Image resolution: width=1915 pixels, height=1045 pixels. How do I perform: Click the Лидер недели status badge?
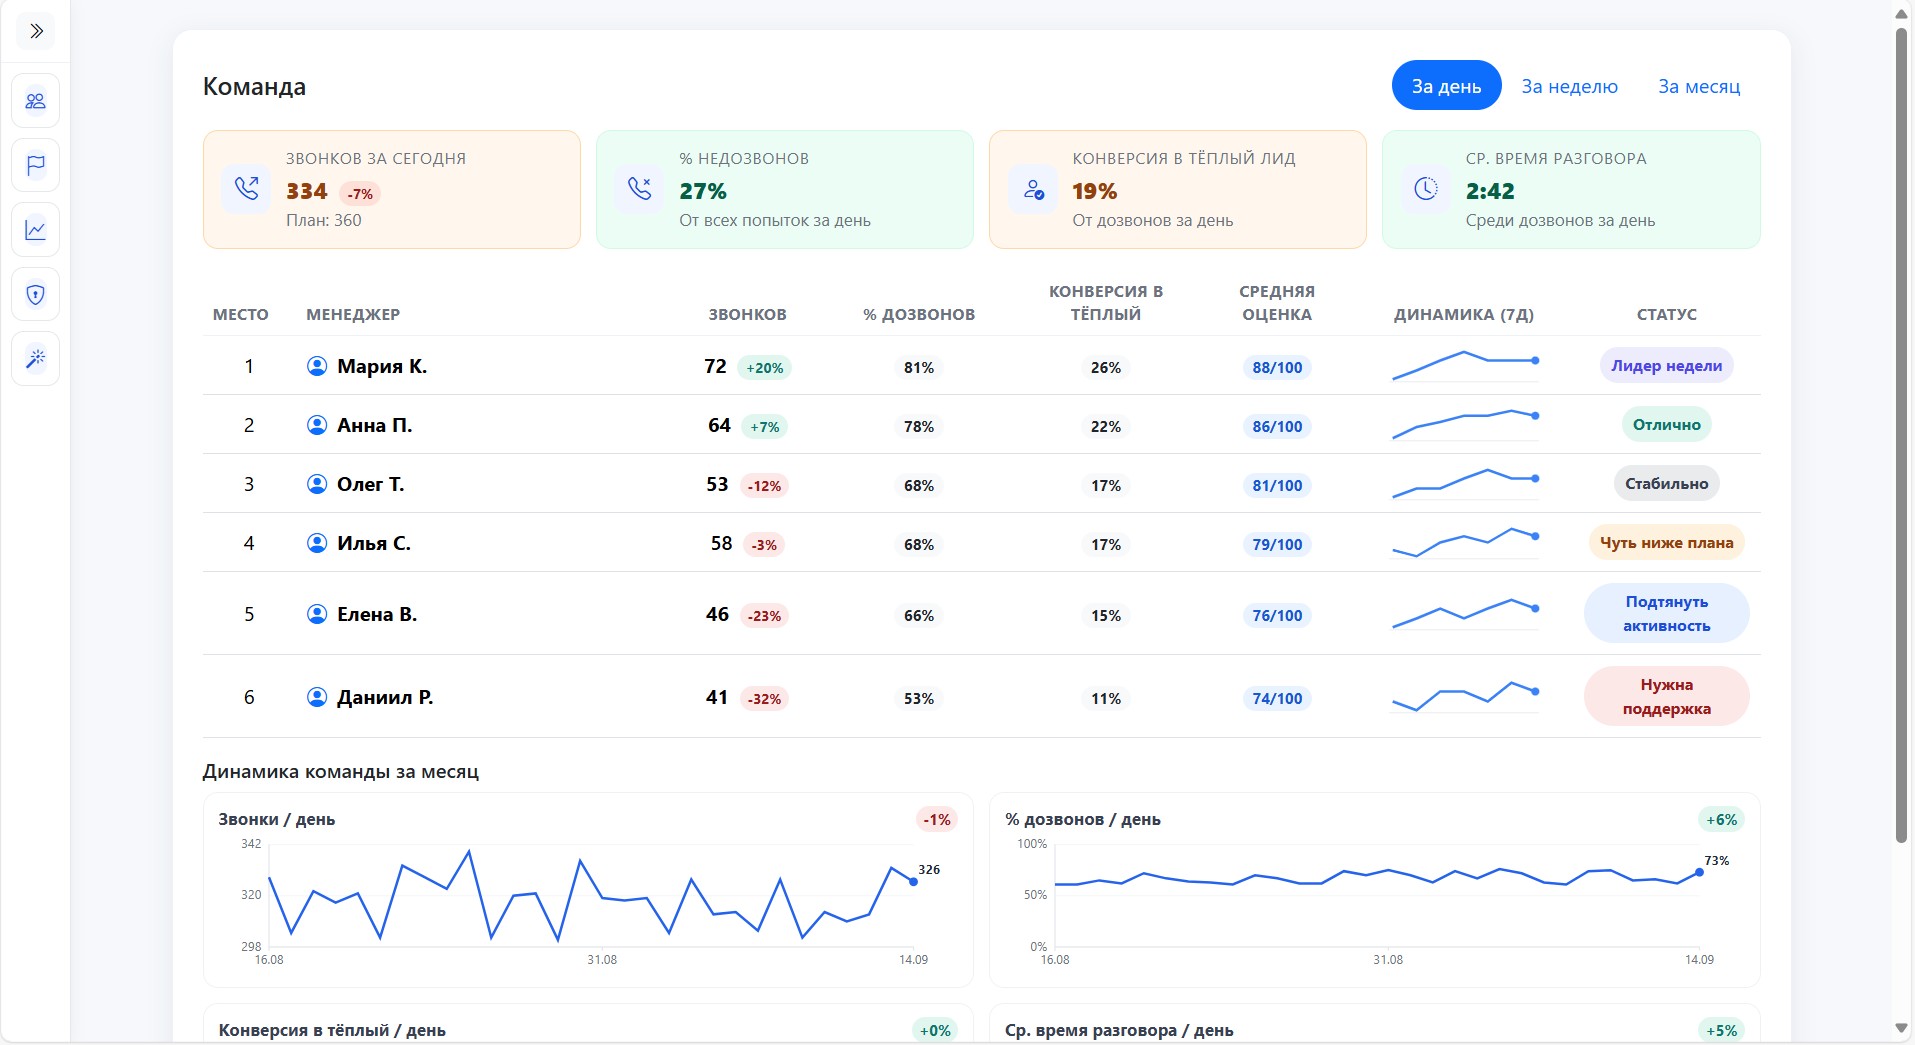pyautogui.click(x=1666, y=366)
